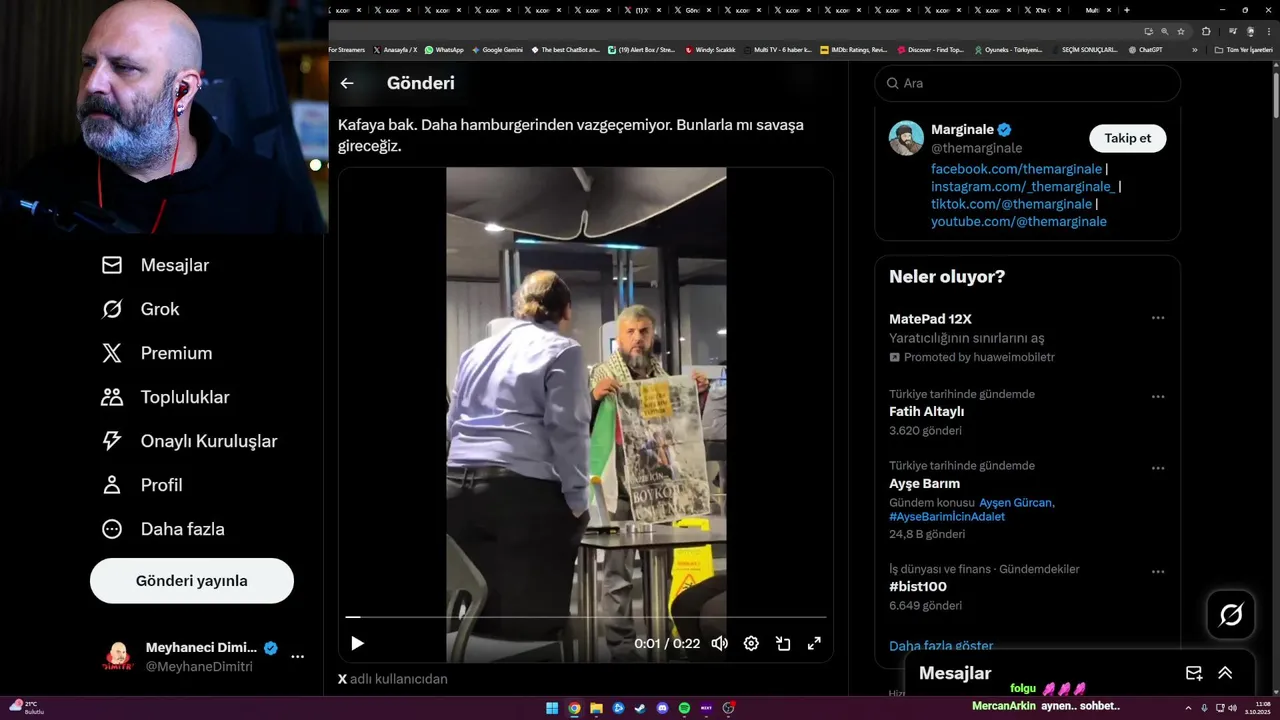
Task: Open Ayşen Gürcan topic link
Action: [x=1015, y=503]
